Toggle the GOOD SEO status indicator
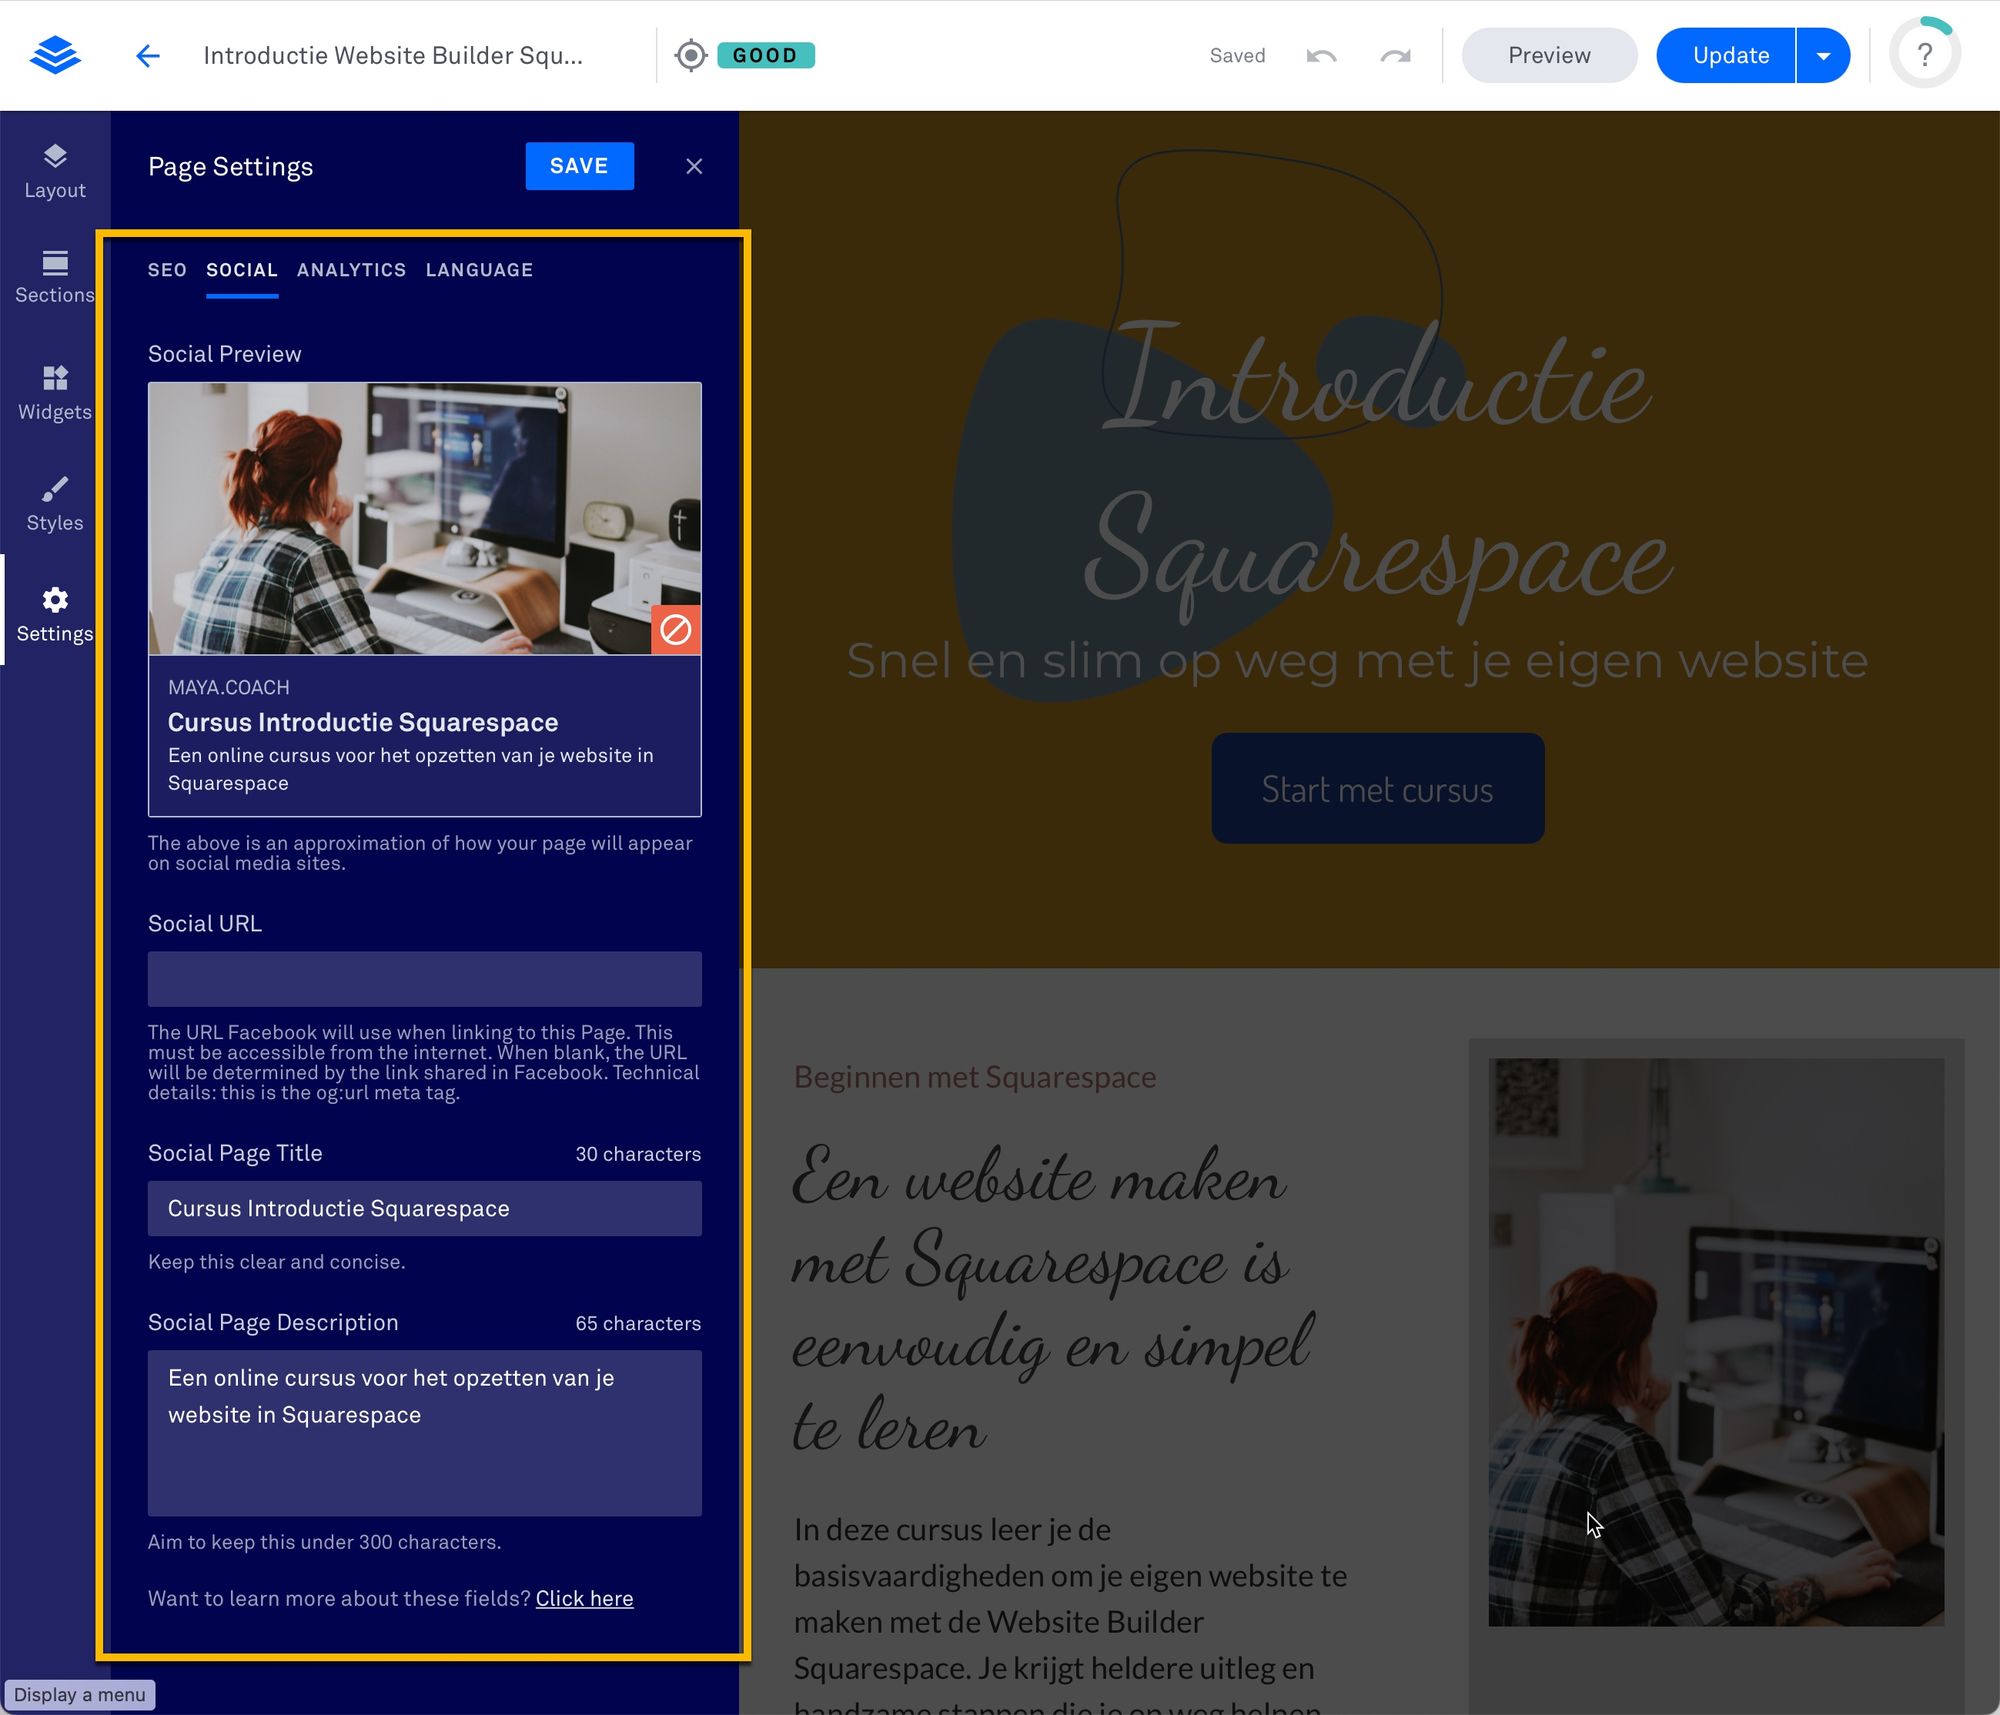Viewport: 2000px width, 1715px height. coord(764,54)
